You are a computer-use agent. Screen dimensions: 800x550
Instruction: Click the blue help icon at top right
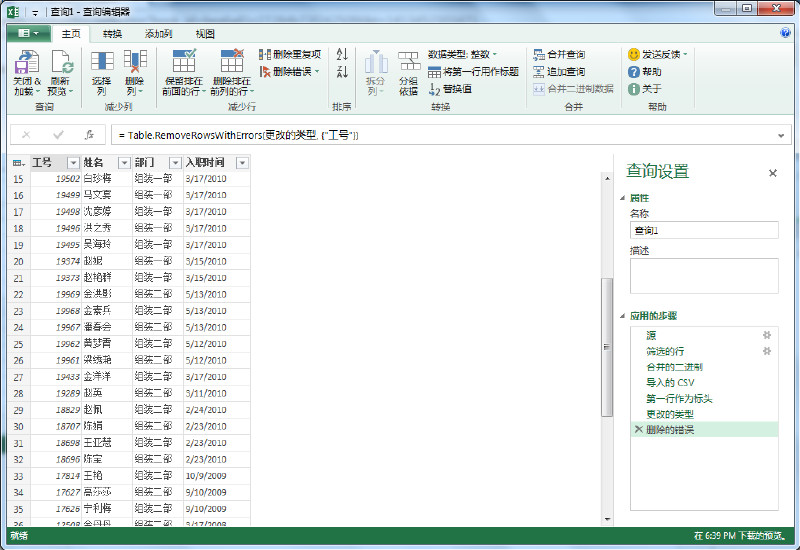pos(786,33)
